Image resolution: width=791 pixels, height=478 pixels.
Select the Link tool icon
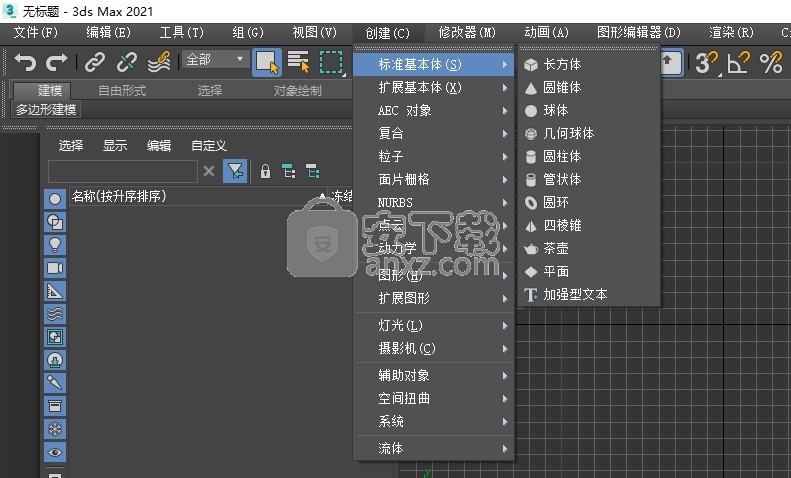[95, 63]
